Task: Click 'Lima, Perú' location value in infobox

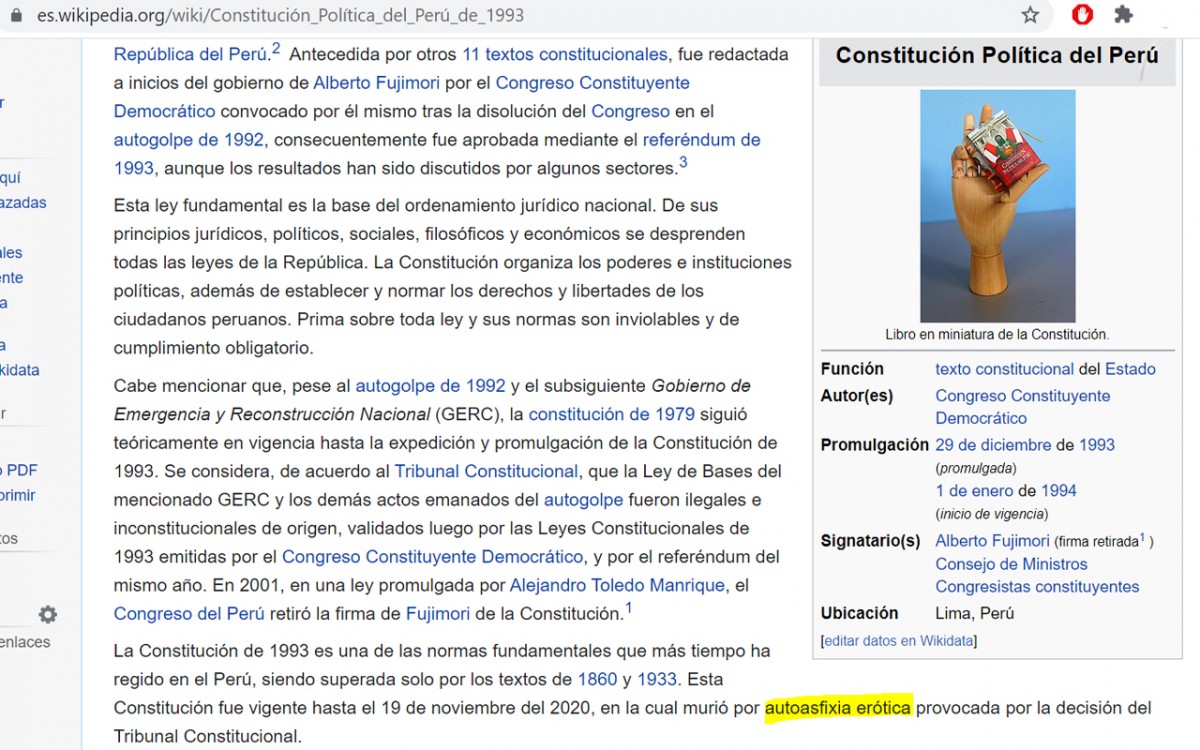Action: coord(974,614)
